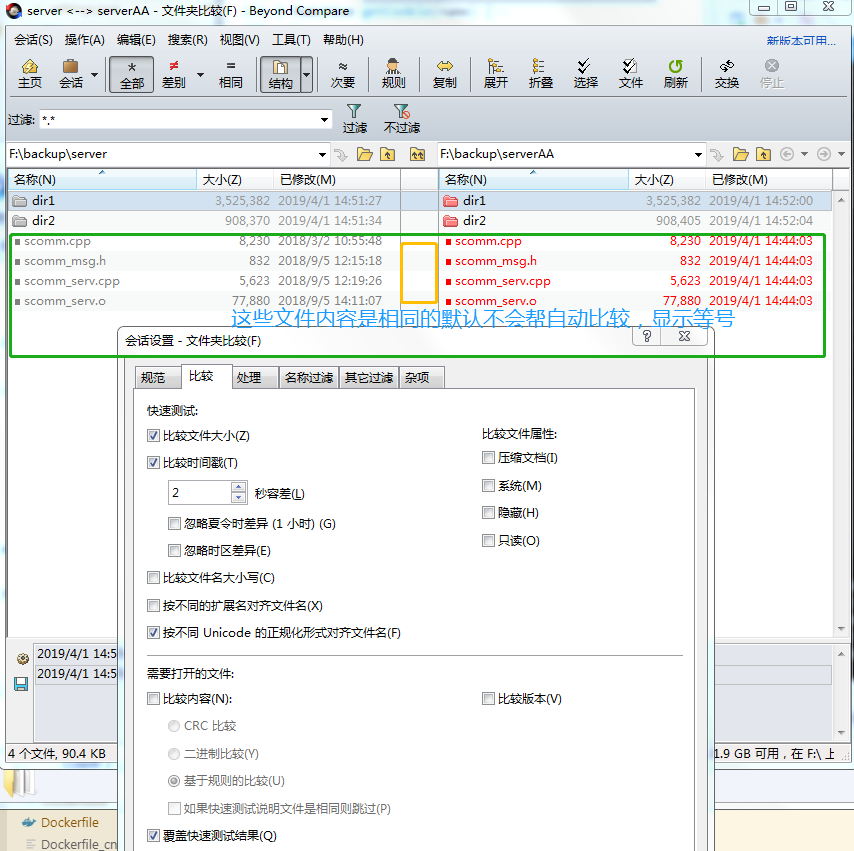Click the 相同 show-same toolbar icon

(230, 74)
